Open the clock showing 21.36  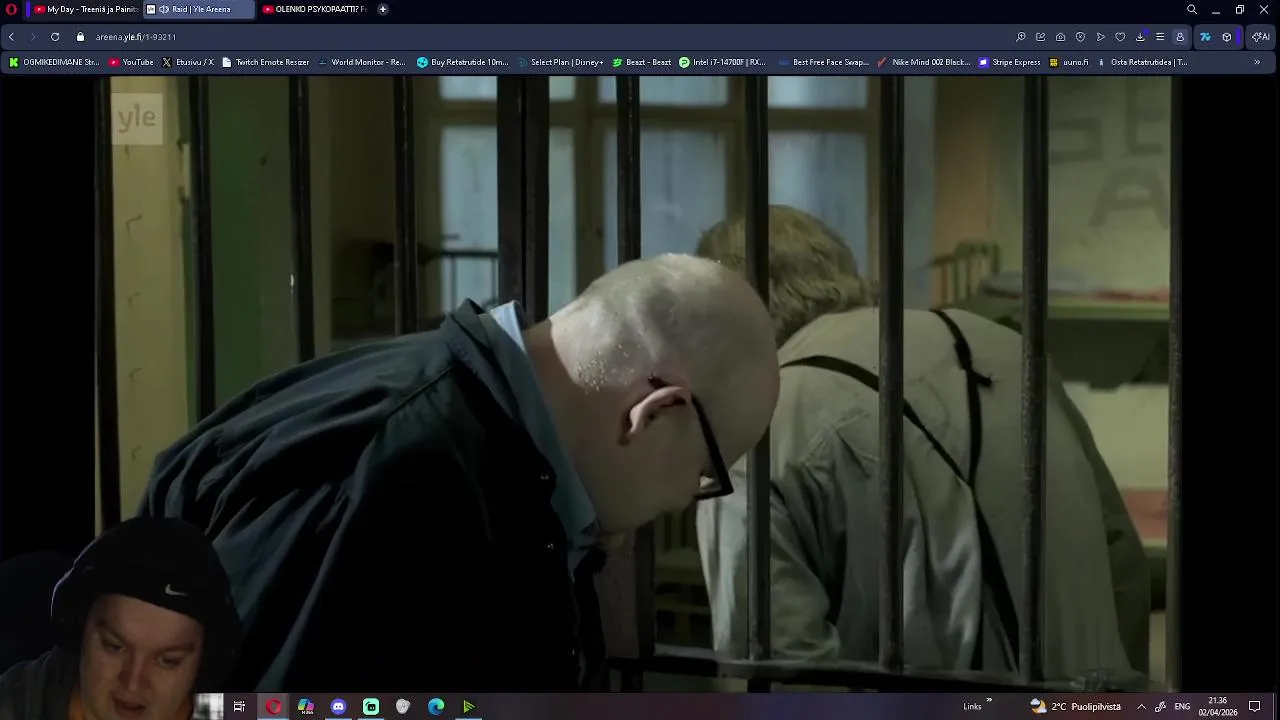[x=1218, y=707]
